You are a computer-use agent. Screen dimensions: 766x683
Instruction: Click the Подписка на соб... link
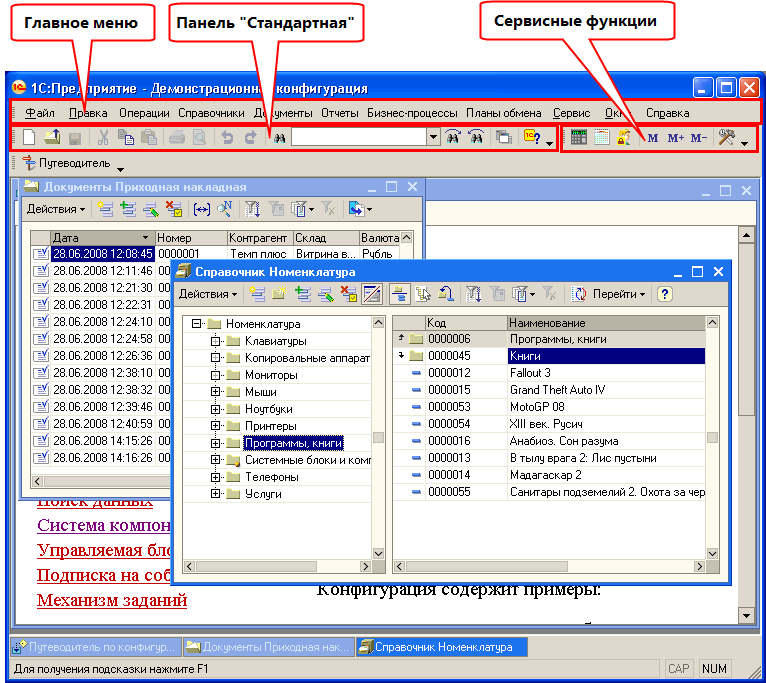[x=104, y=575]
